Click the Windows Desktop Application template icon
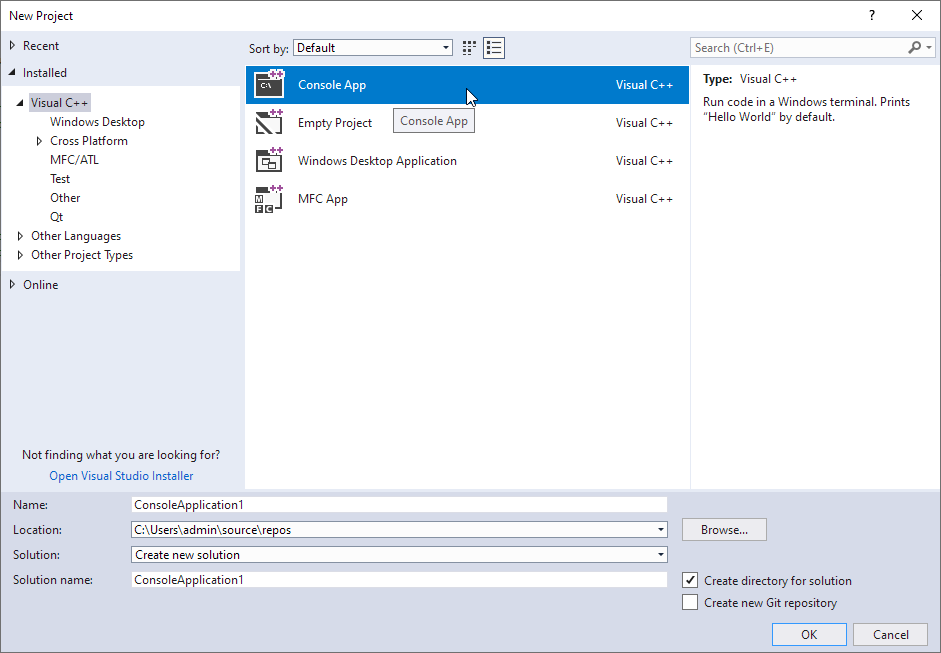Screen dimensions: 941x653 (269, 160)
